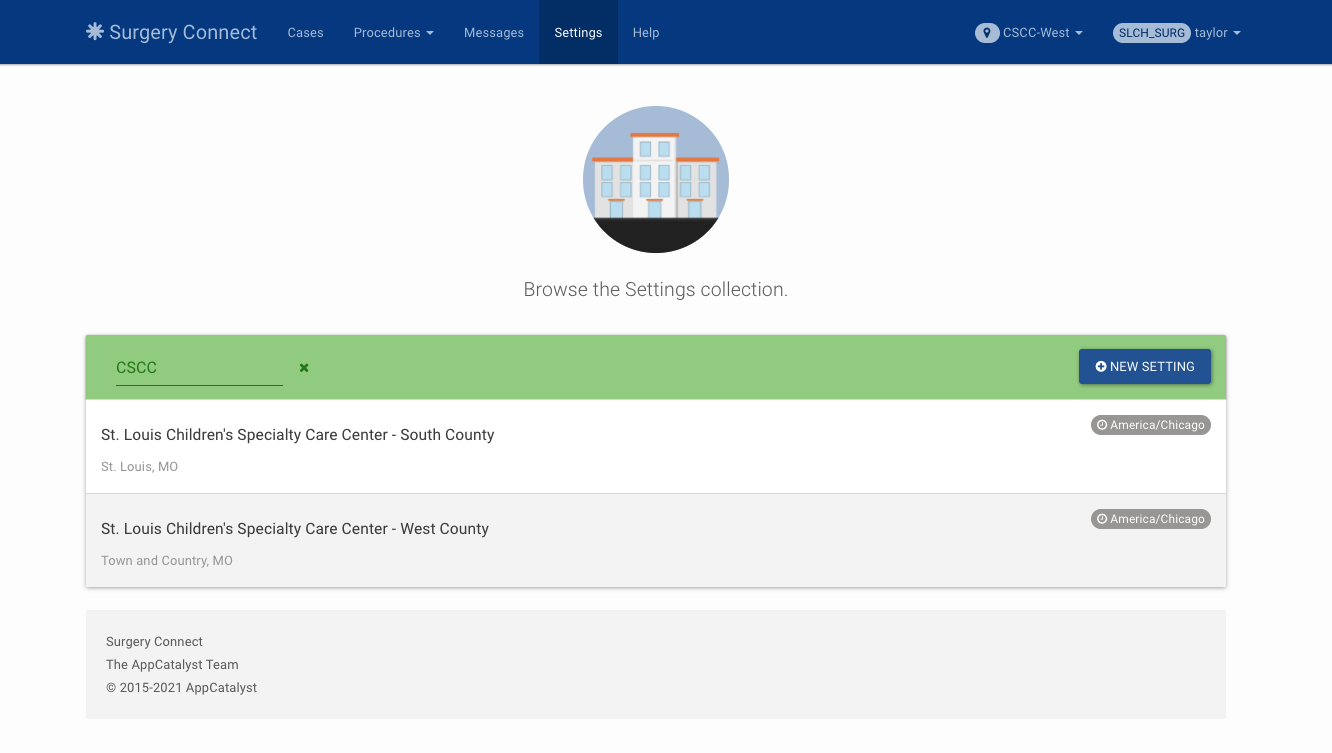Open the Messages section
The height and width of the screenshot is (753, 1332).
point(493,32)
